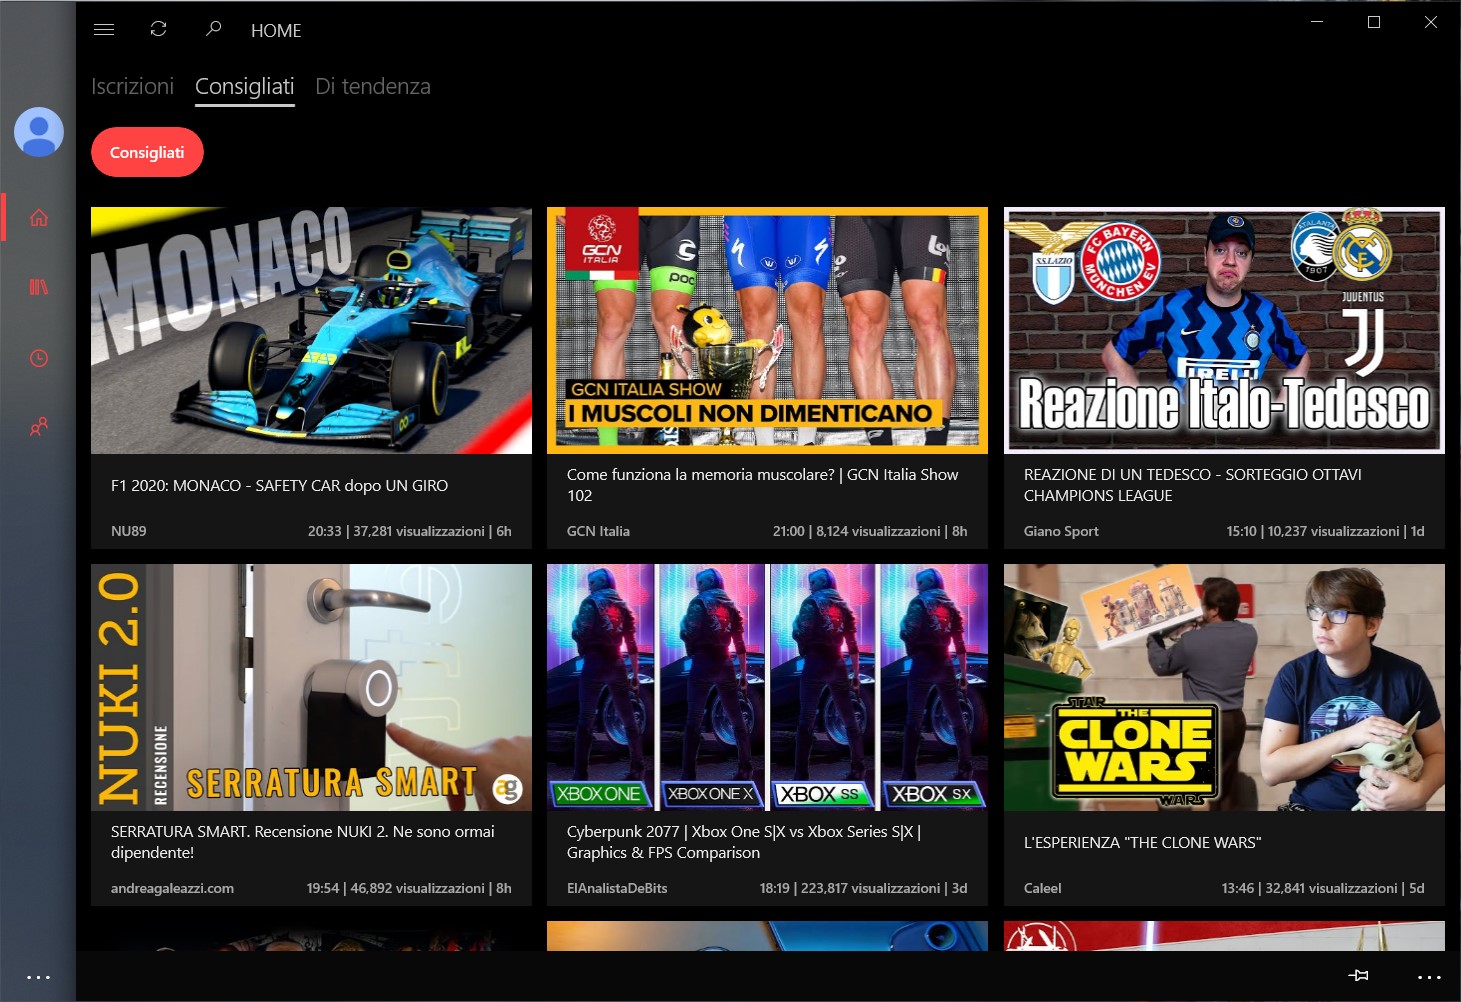Open the Subscriptions people icon
Image resolution: width=1461 pixels, height=1002 pixels.
[39, 427]
